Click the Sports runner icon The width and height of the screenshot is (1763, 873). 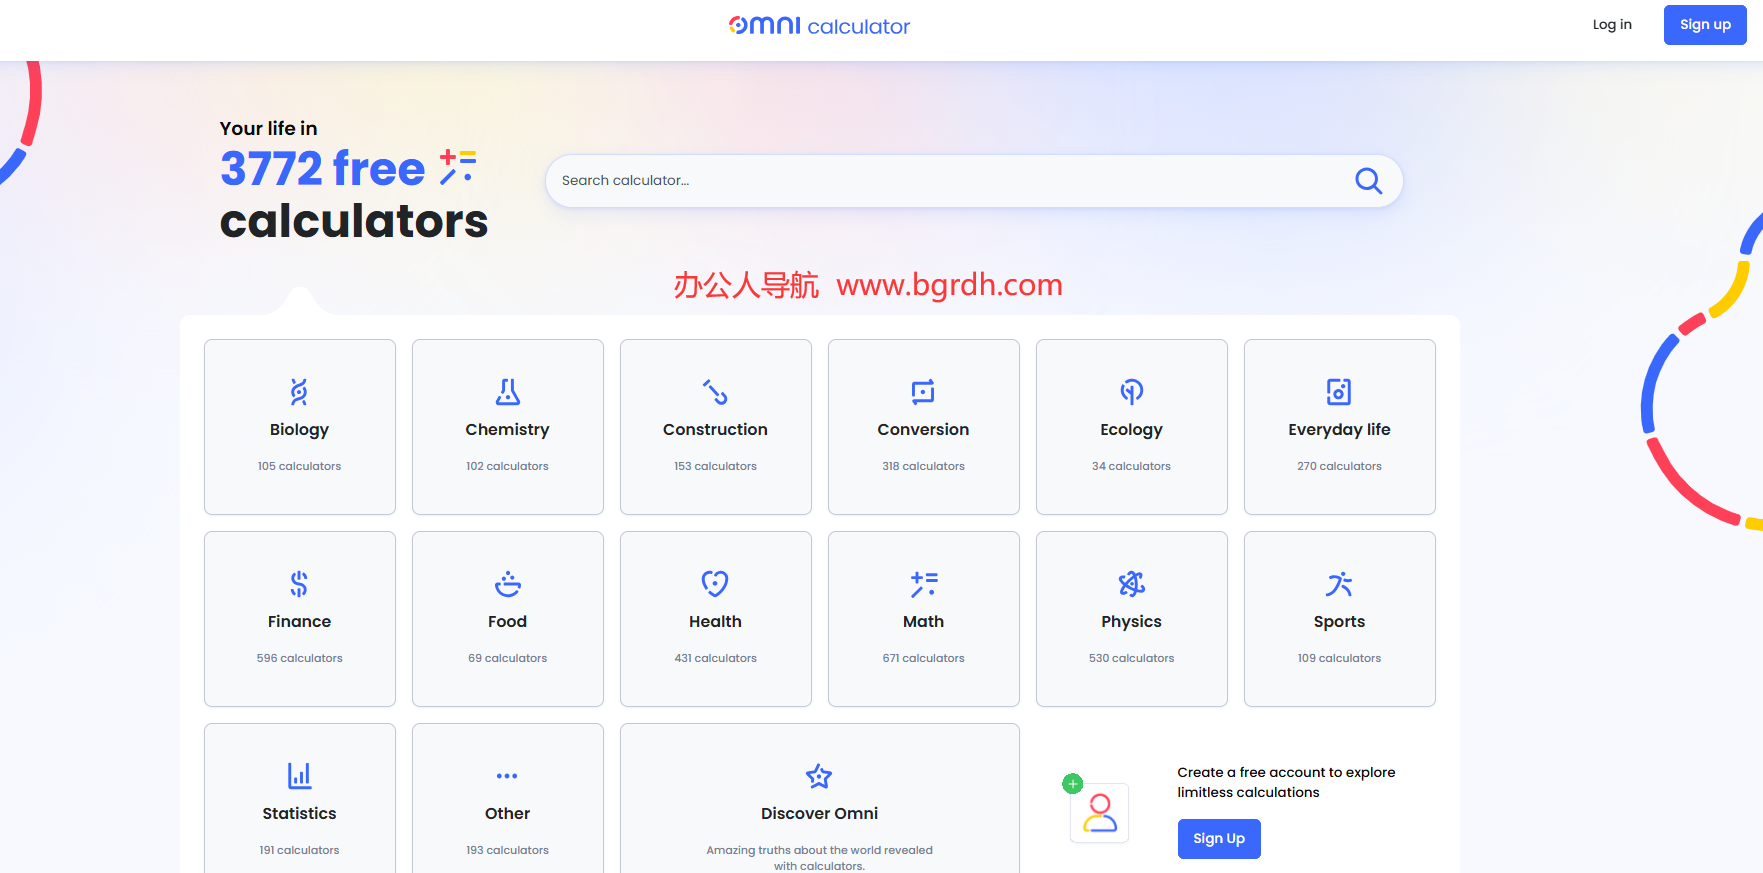(1339, 584)
